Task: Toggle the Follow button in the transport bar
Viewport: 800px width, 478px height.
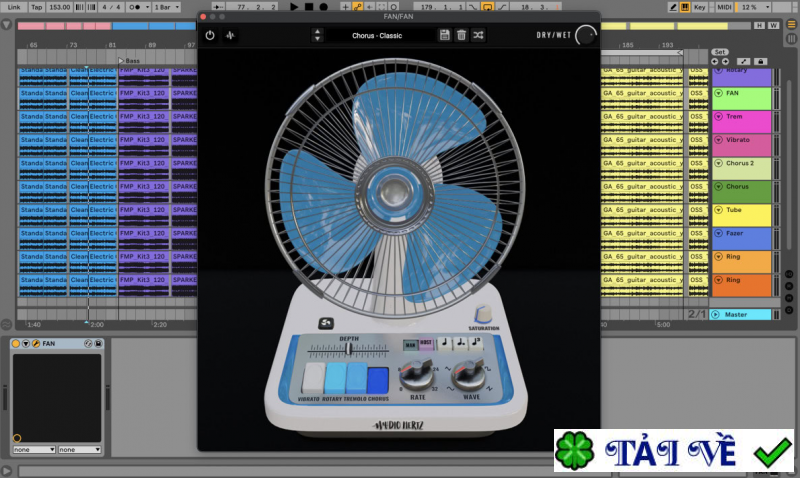Action: click(219, 7)
